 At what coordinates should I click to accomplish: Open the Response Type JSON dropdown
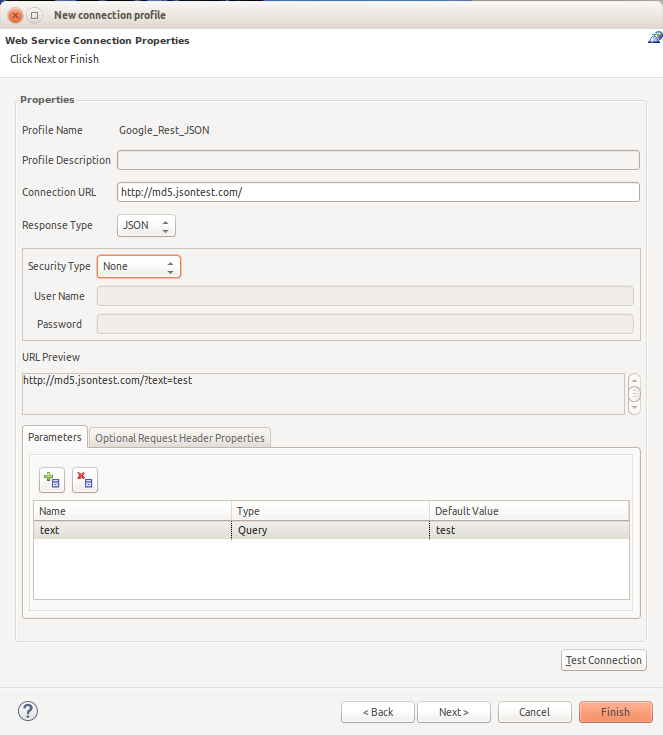coord(146,226)
